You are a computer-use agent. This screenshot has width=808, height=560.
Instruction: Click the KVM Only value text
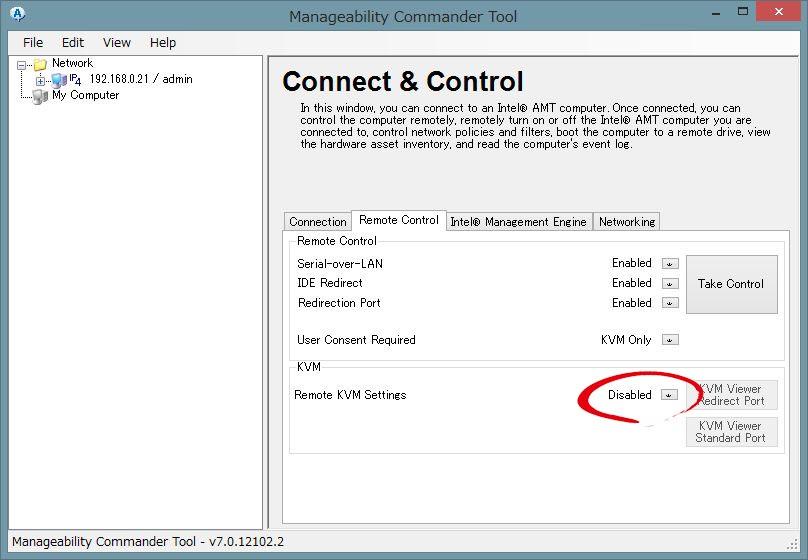tap(626, 340)
